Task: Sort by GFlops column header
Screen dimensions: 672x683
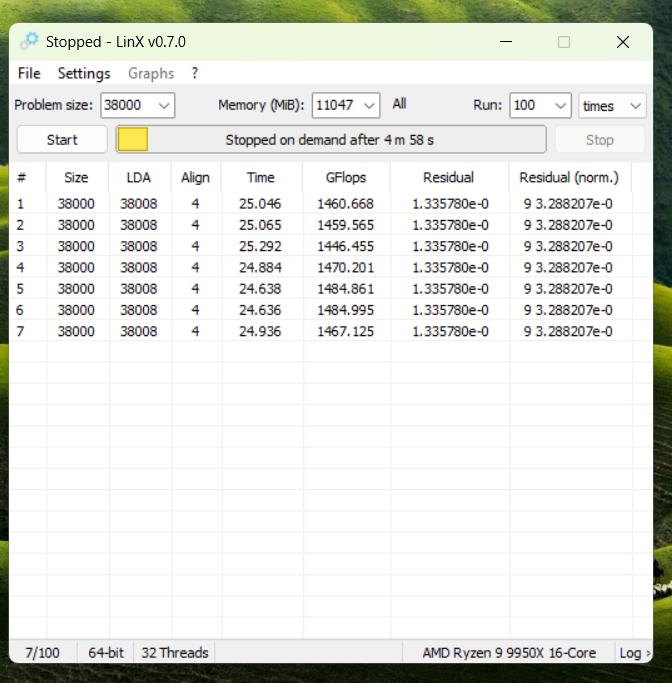Action: tap(346, 177)
